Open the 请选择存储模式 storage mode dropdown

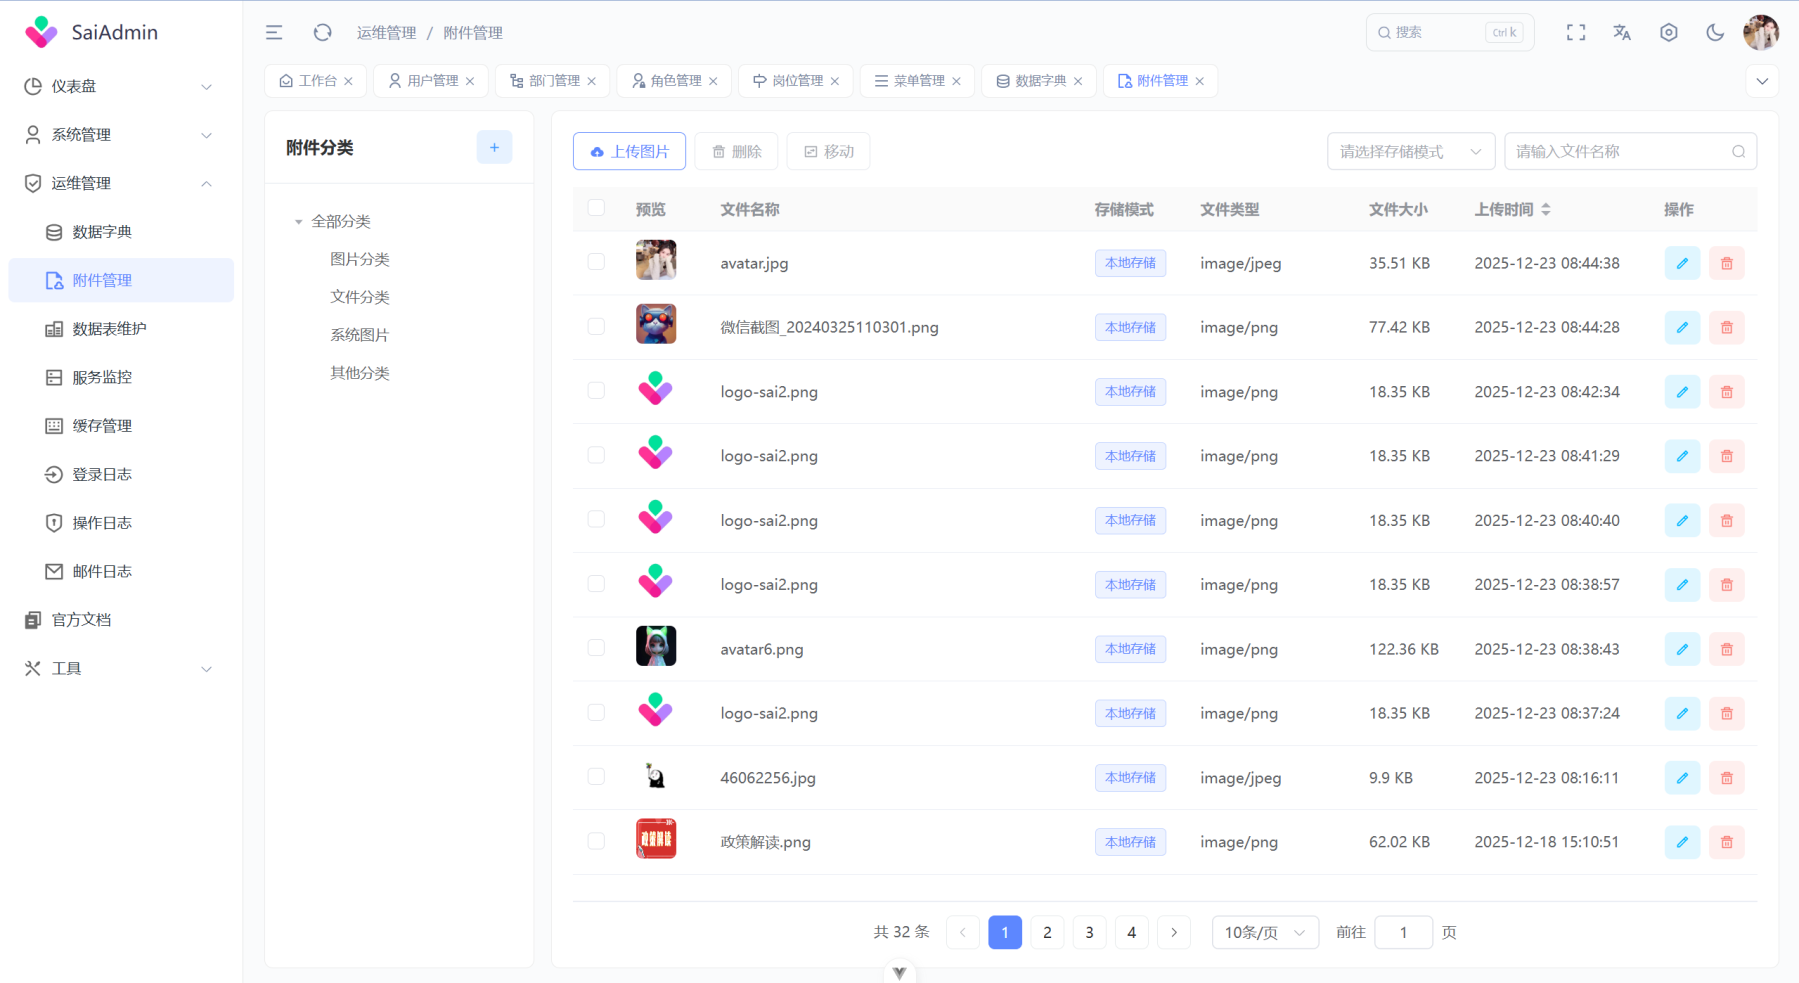click(1410, 152)
